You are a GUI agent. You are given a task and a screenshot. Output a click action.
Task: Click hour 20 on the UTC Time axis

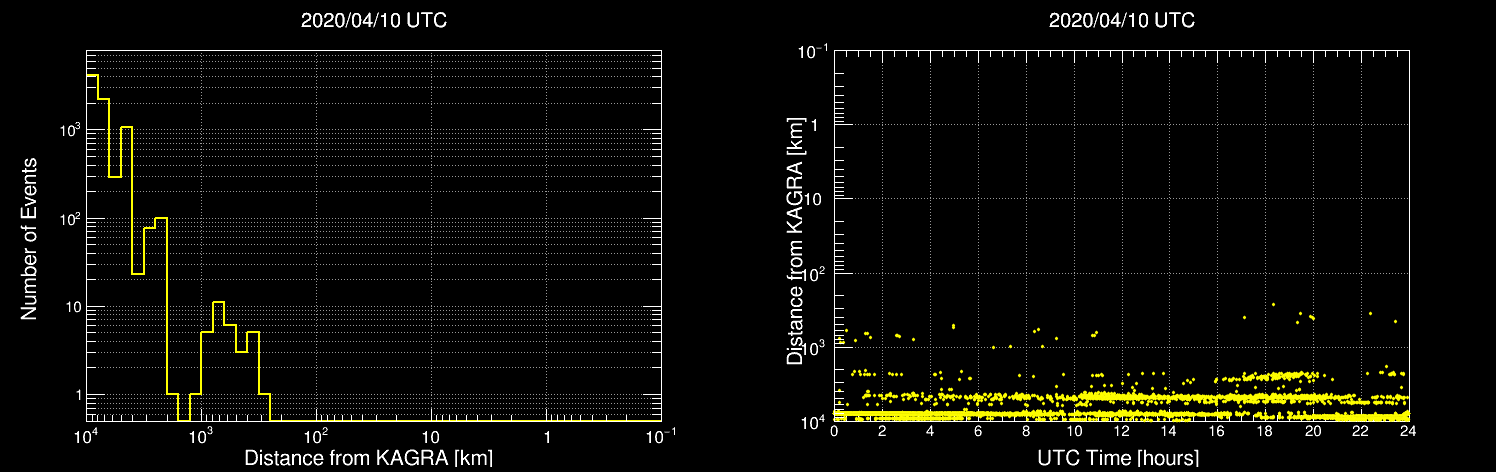click(x=1313, y=431)
